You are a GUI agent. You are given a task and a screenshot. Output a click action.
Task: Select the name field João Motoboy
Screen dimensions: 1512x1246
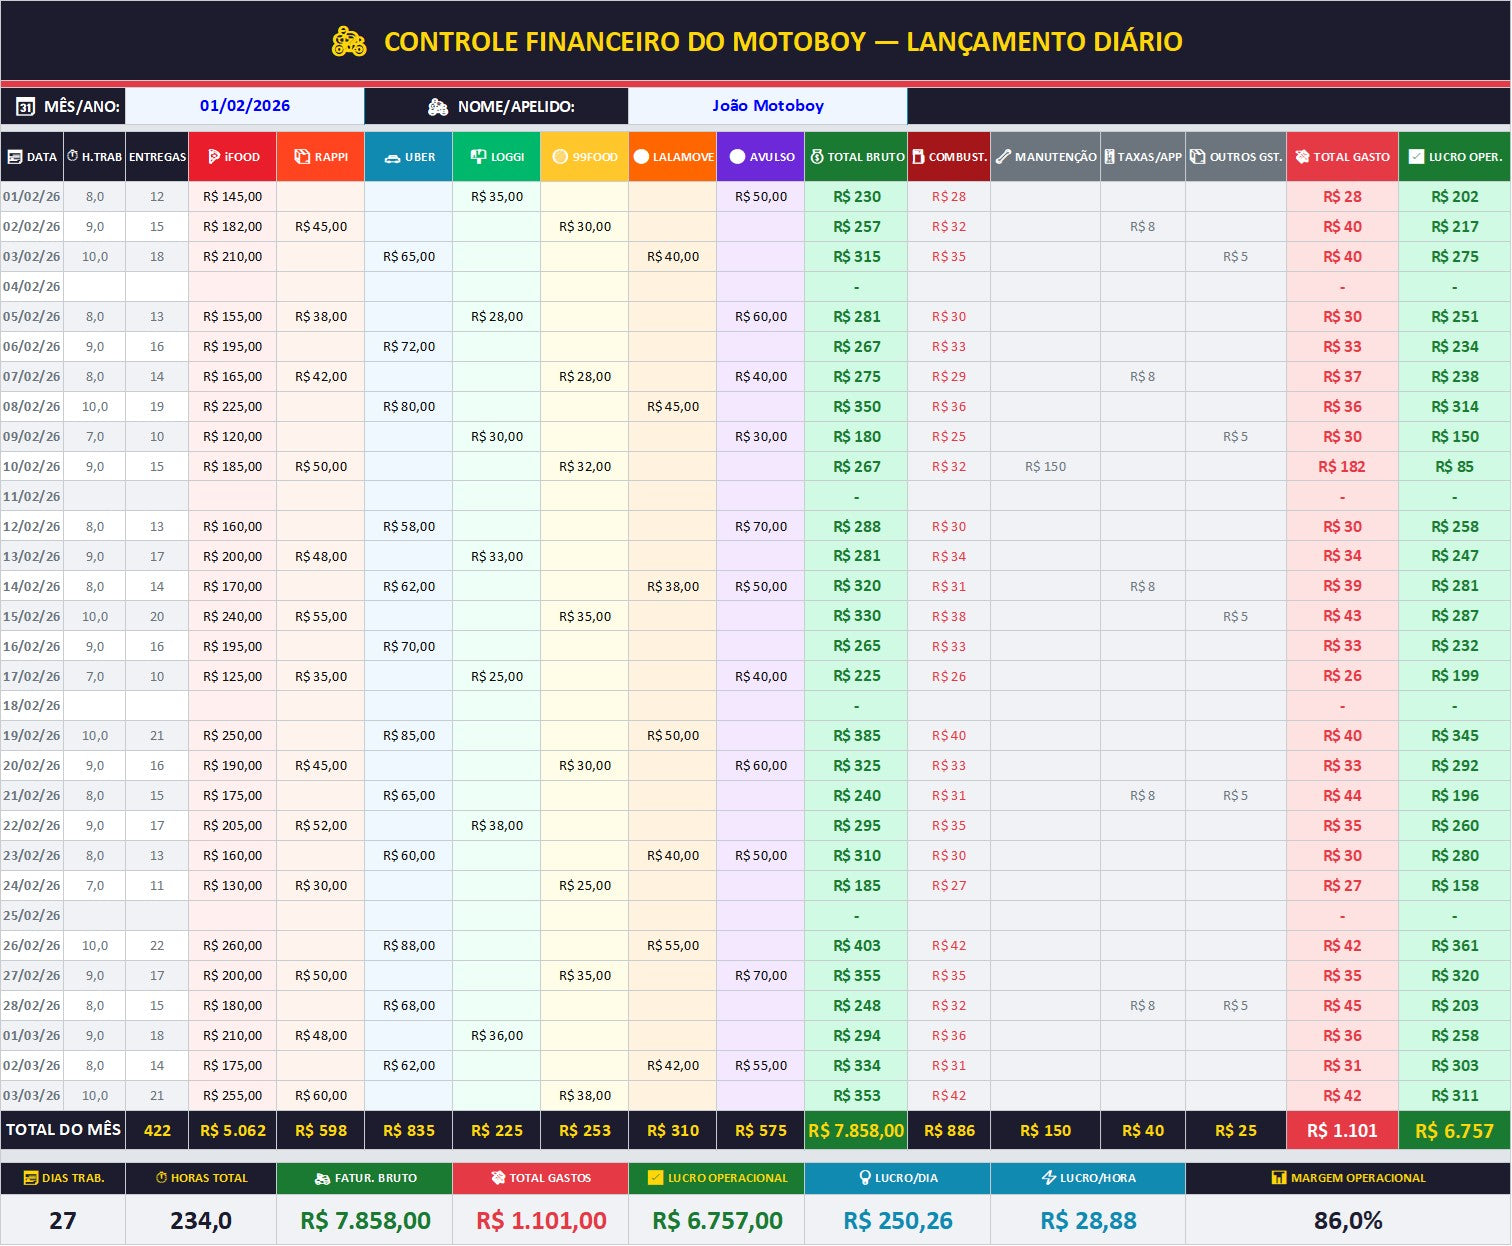coord(767,106)
